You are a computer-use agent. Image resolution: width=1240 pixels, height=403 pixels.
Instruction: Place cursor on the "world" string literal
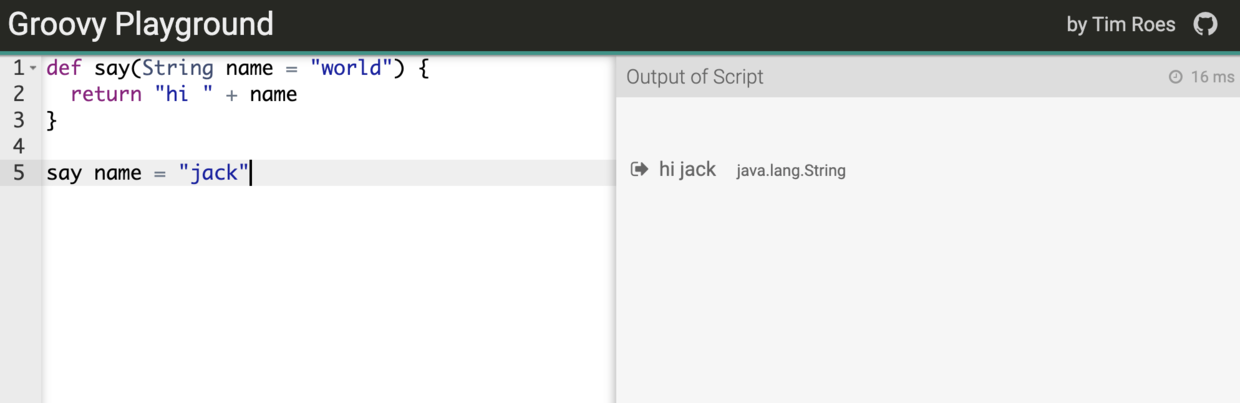point(352,69)
